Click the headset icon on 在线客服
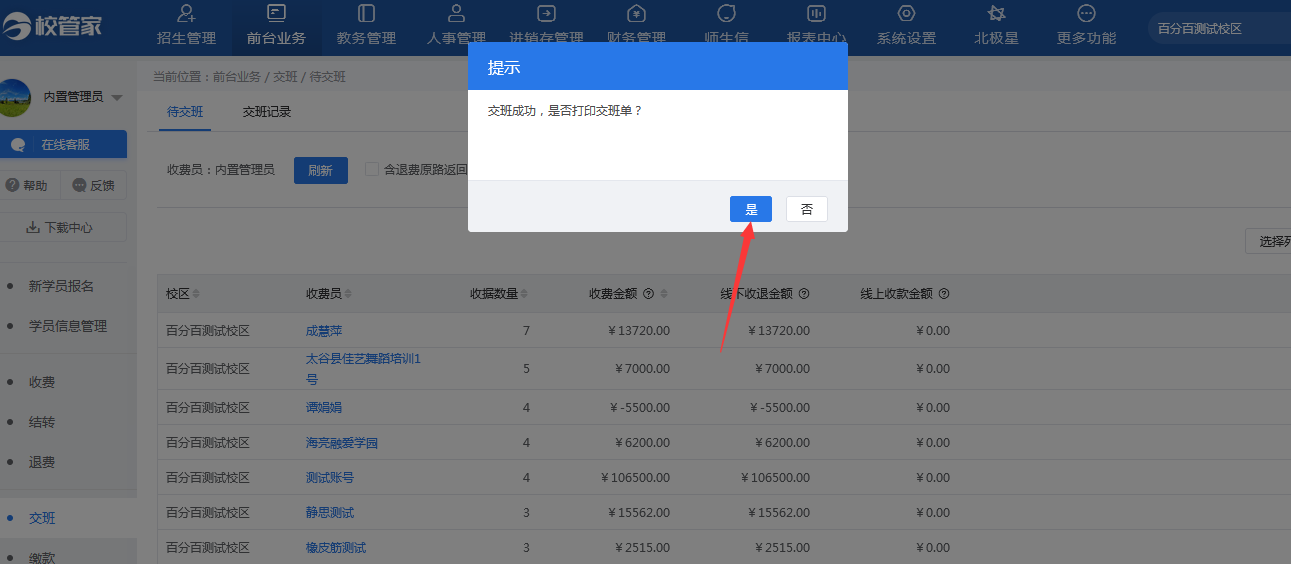This screenshot has height=564, width=1291. click(18, 145)
